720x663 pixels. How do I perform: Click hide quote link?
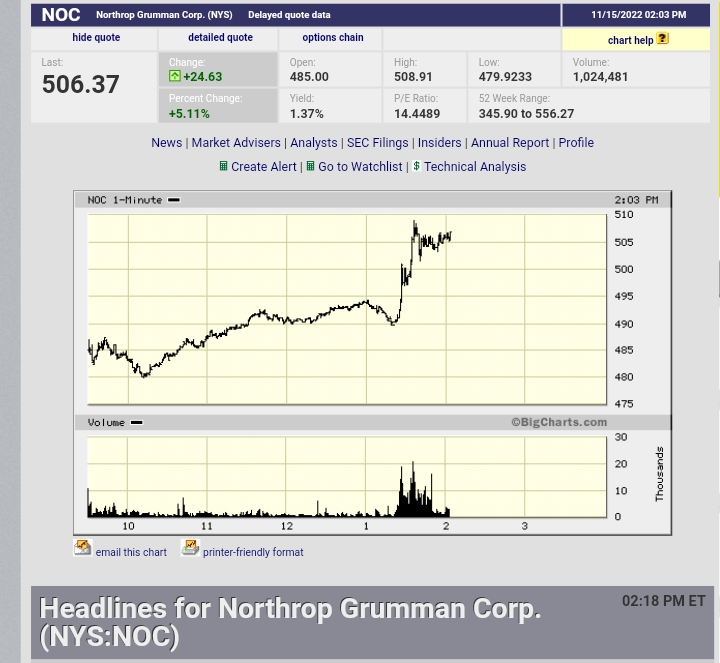(96, 37)
